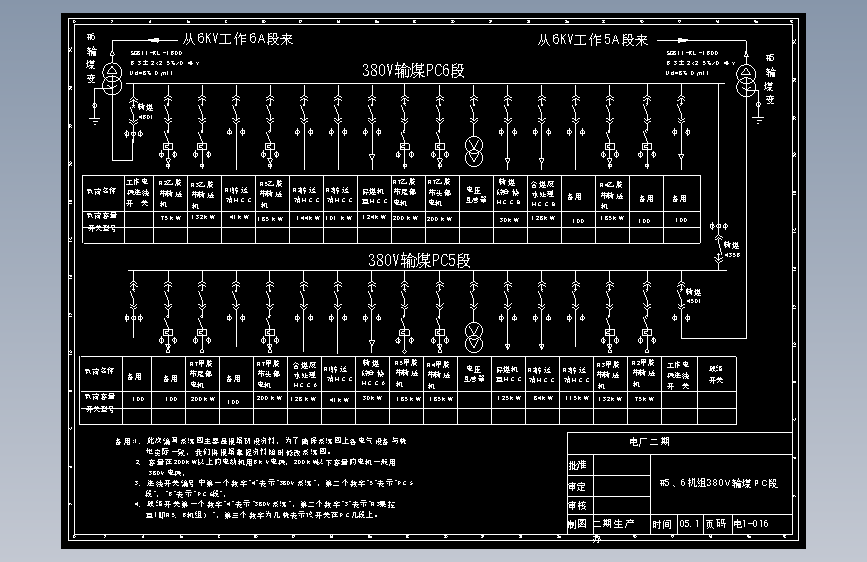Click the voltage transformer symbol on PC5 bus

coord(474,337)
